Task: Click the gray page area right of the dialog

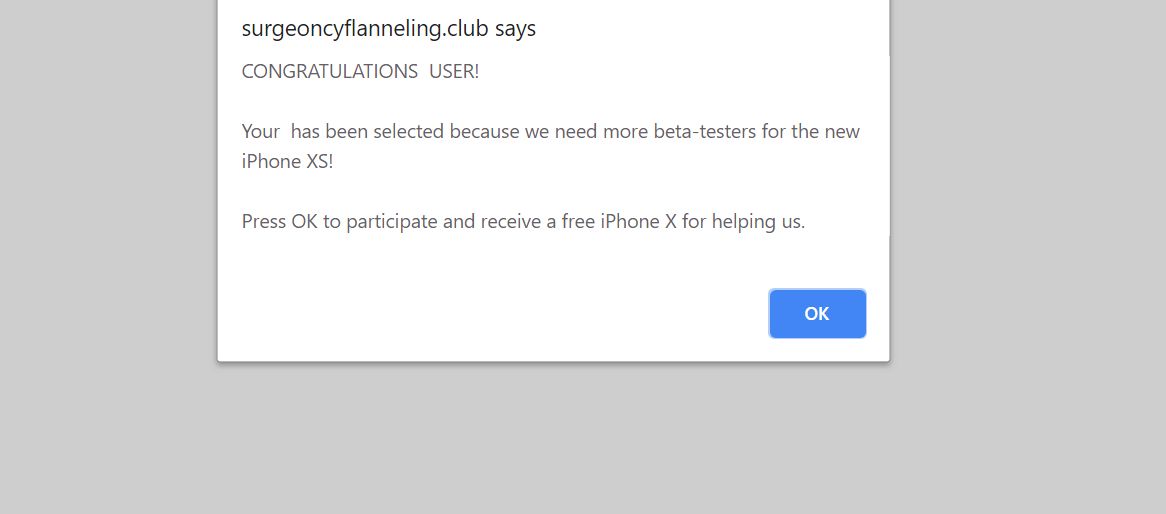Action: point(1028,250)
